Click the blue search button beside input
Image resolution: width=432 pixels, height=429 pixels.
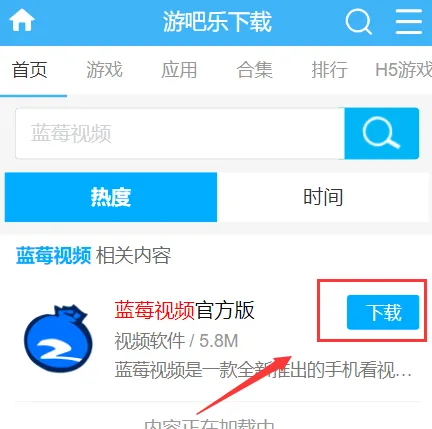381,133
